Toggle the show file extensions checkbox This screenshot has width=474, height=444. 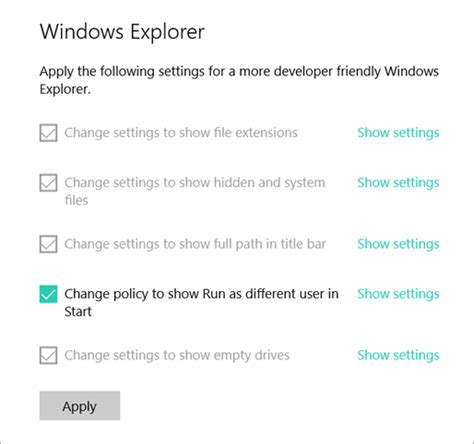(48, 133)
